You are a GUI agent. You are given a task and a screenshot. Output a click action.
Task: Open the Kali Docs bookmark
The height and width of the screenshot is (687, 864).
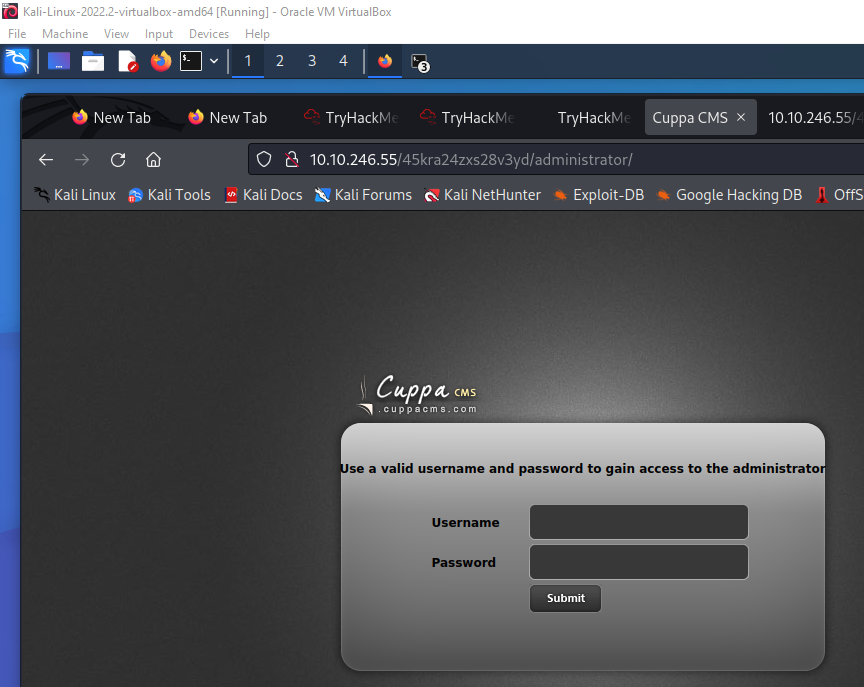point(263,195)
